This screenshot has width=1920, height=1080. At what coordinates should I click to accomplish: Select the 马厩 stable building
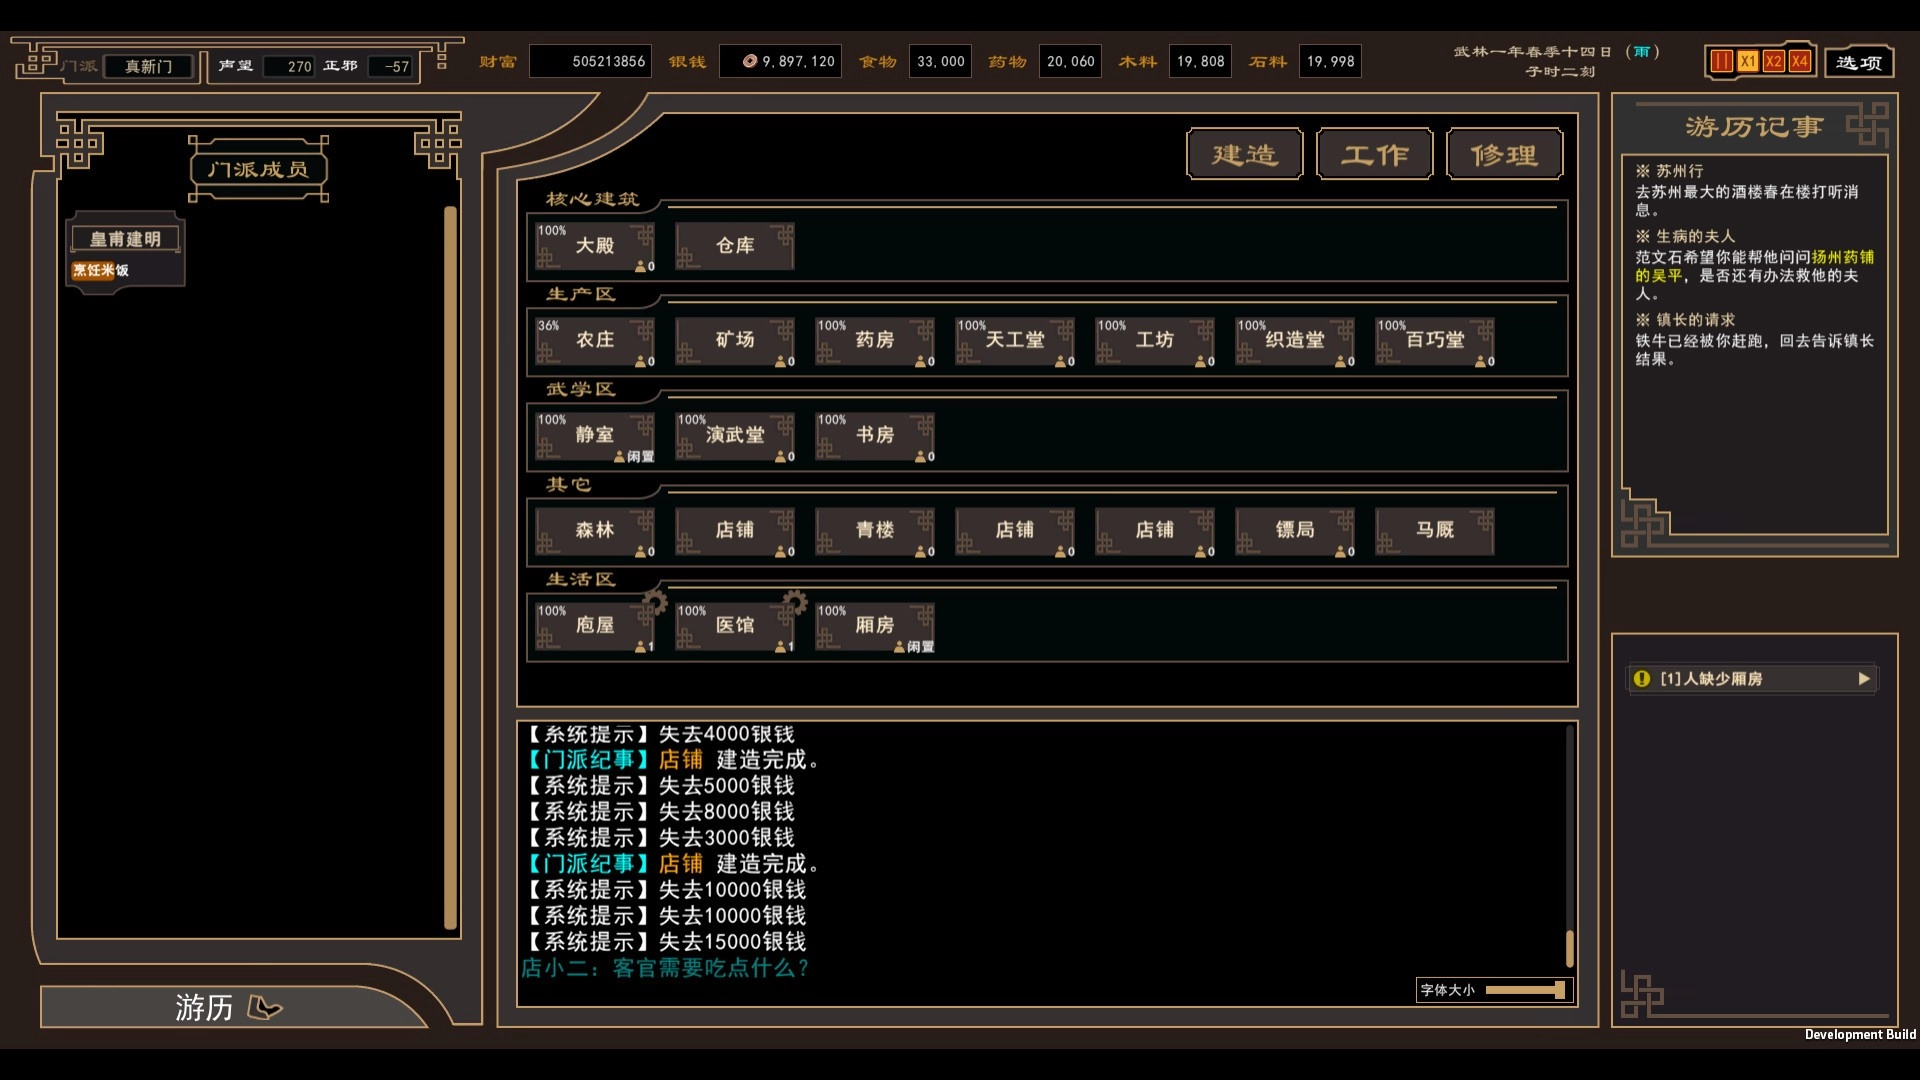[x=1434, y=531]
